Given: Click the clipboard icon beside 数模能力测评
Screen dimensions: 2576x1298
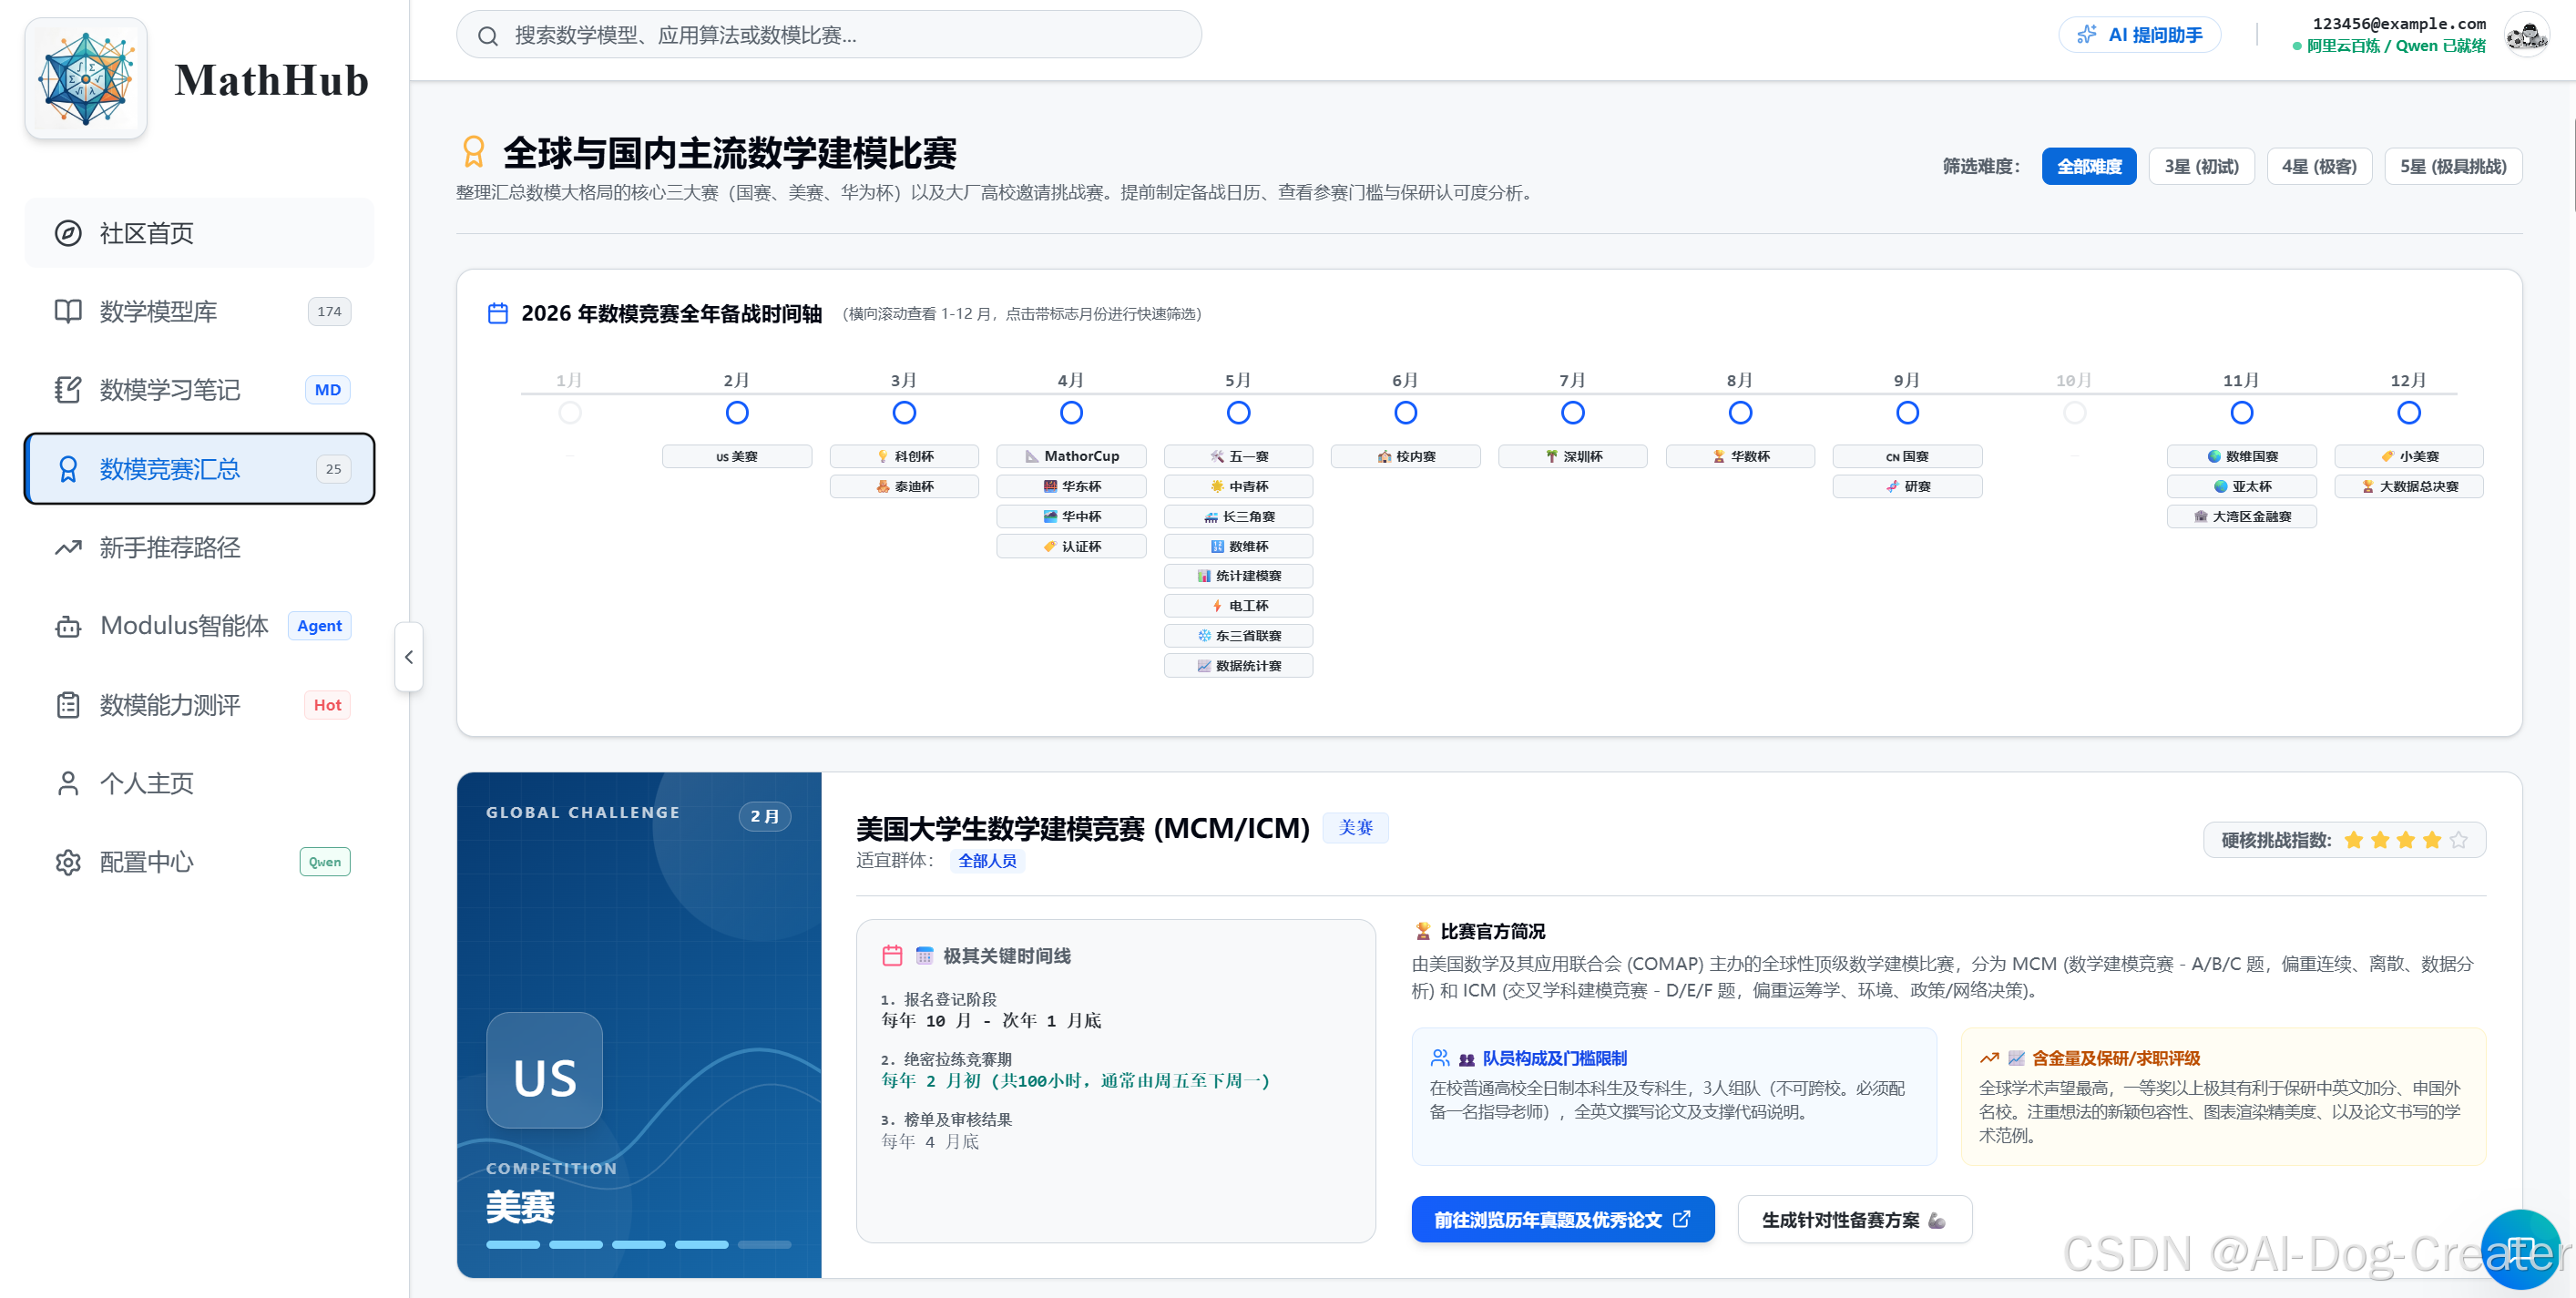Looking at the screenshot, I should pyautogui.click(x=68, y=705).
